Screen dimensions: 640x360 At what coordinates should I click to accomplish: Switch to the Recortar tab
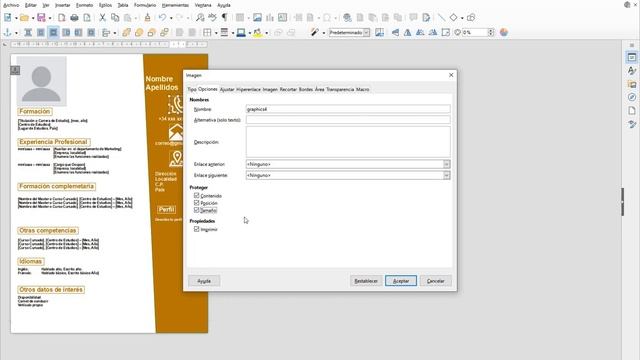288,89
